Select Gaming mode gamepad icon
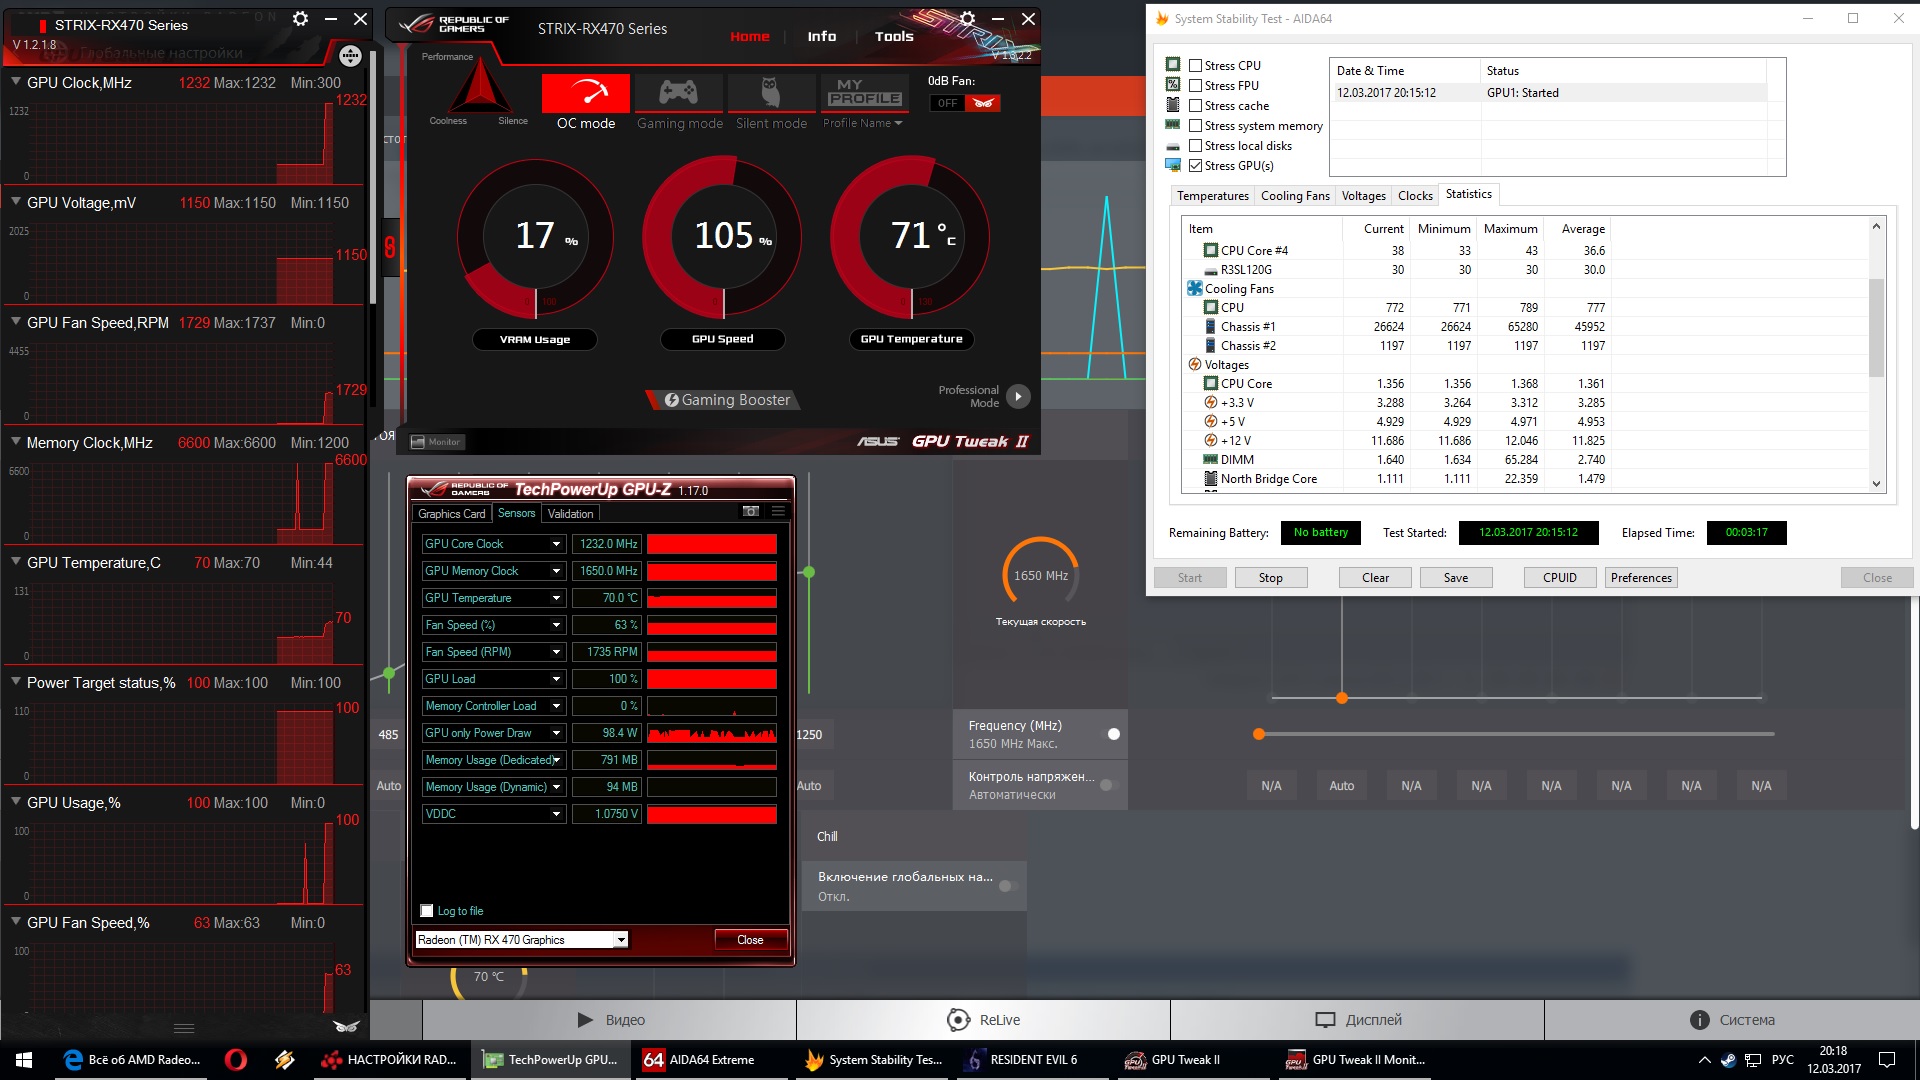 coord(679,93)
